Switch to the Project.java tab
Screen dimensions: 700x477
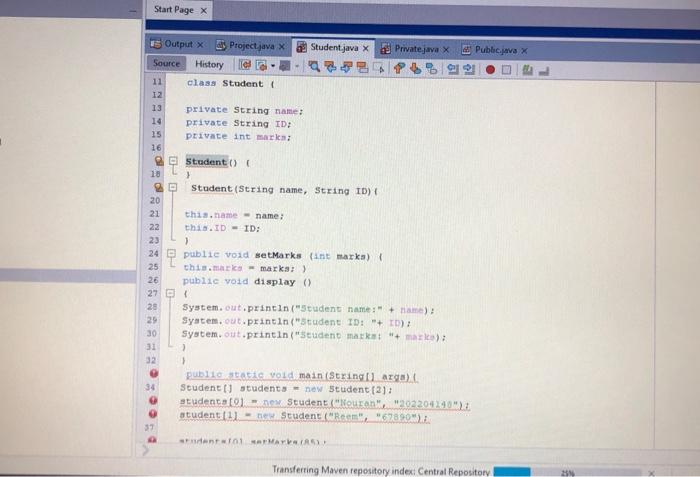(251, 46)
